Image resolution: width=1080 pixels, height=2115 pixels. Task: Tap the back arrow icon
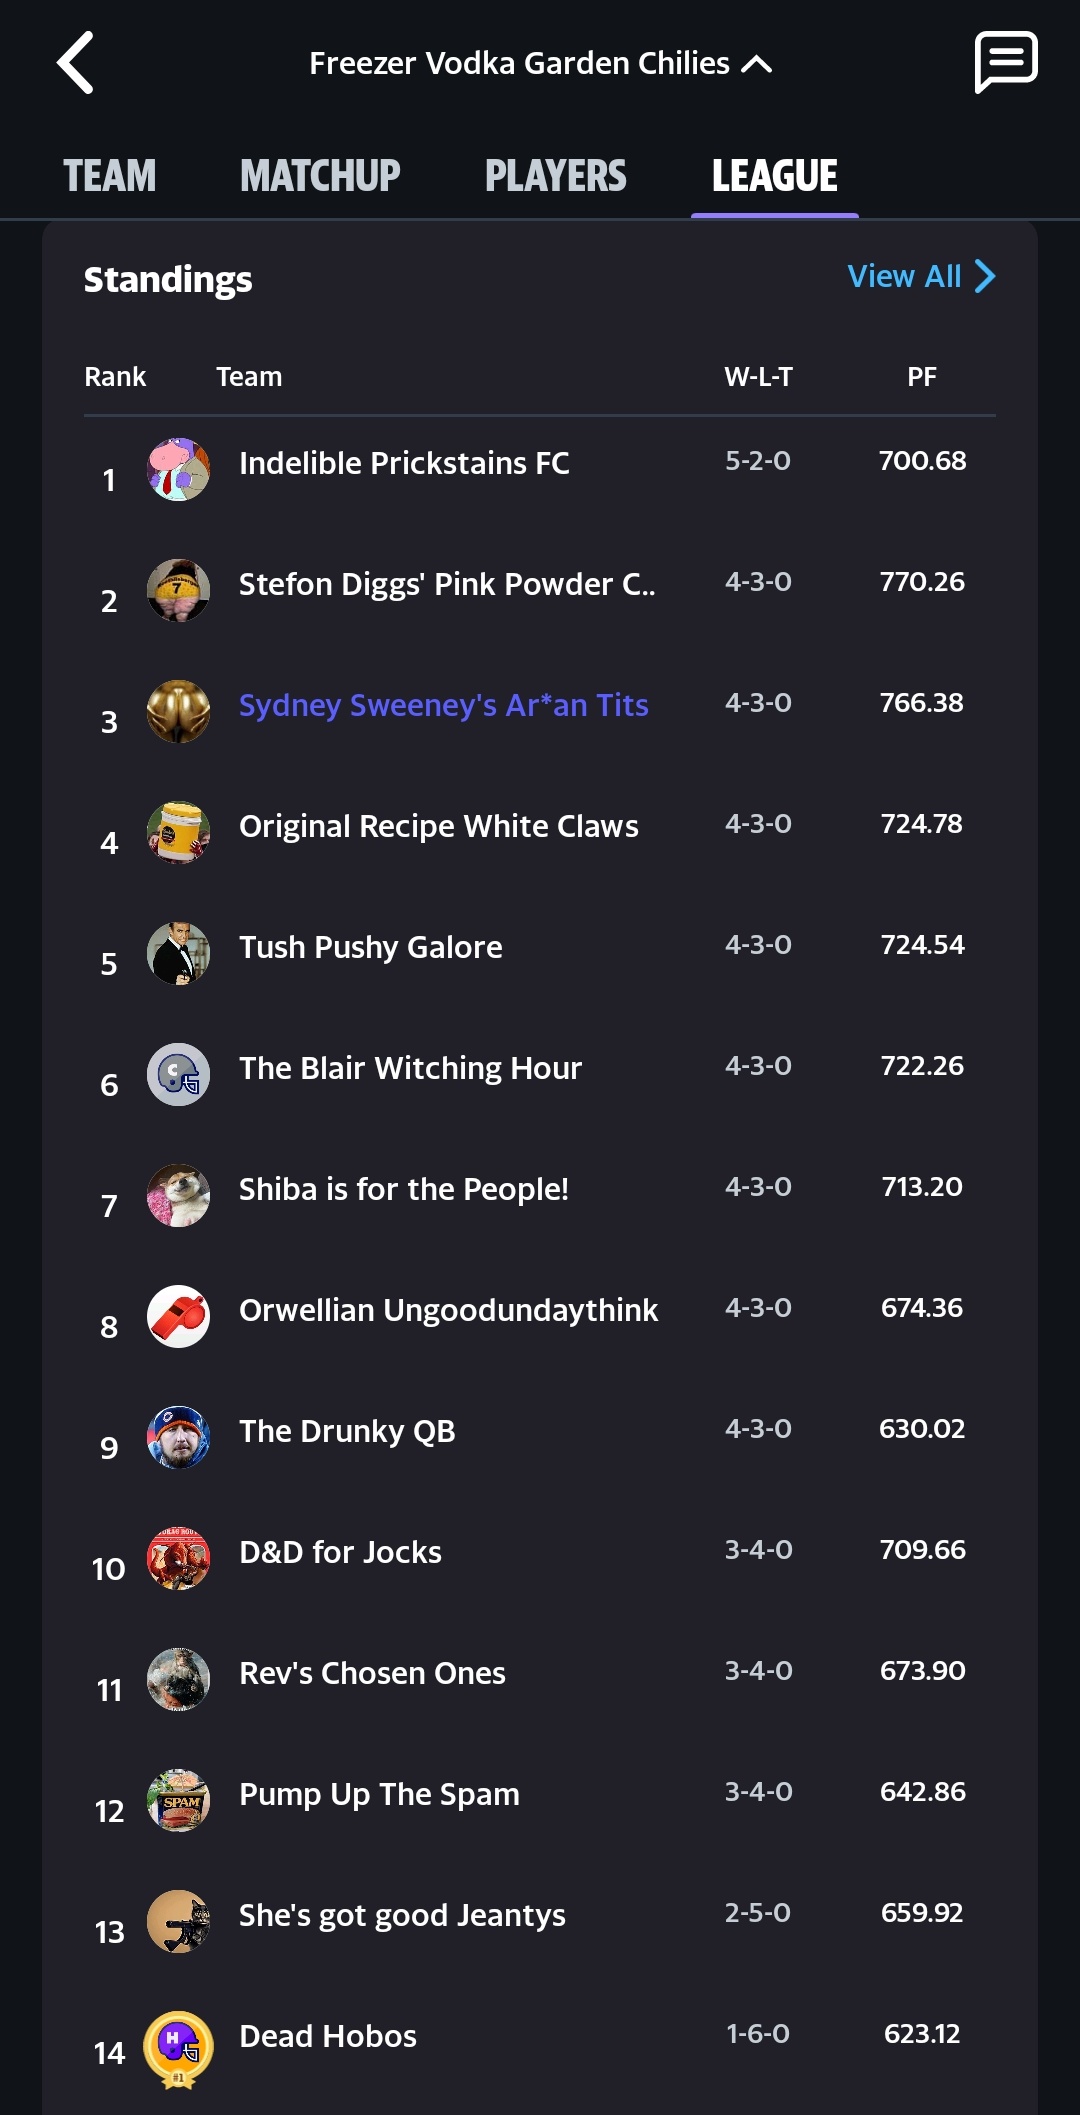(76, 63)
